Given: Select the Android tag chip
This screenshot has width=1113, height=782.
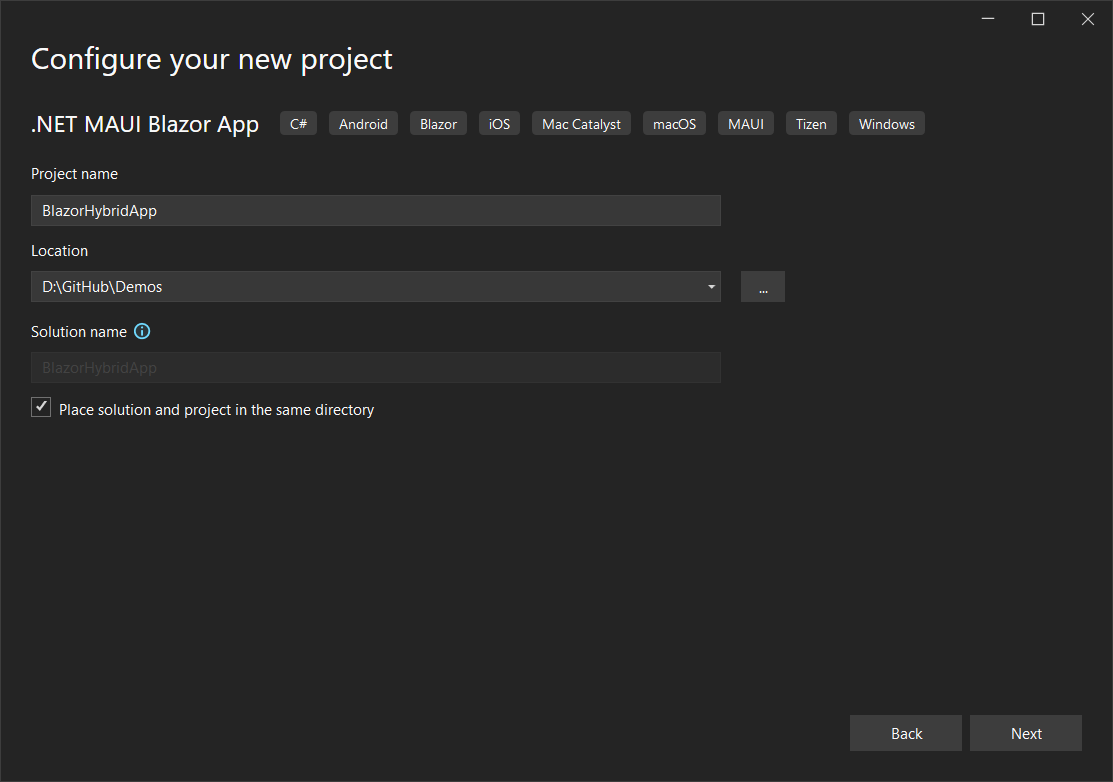Looking at the screenshot, I should (363, 123).
